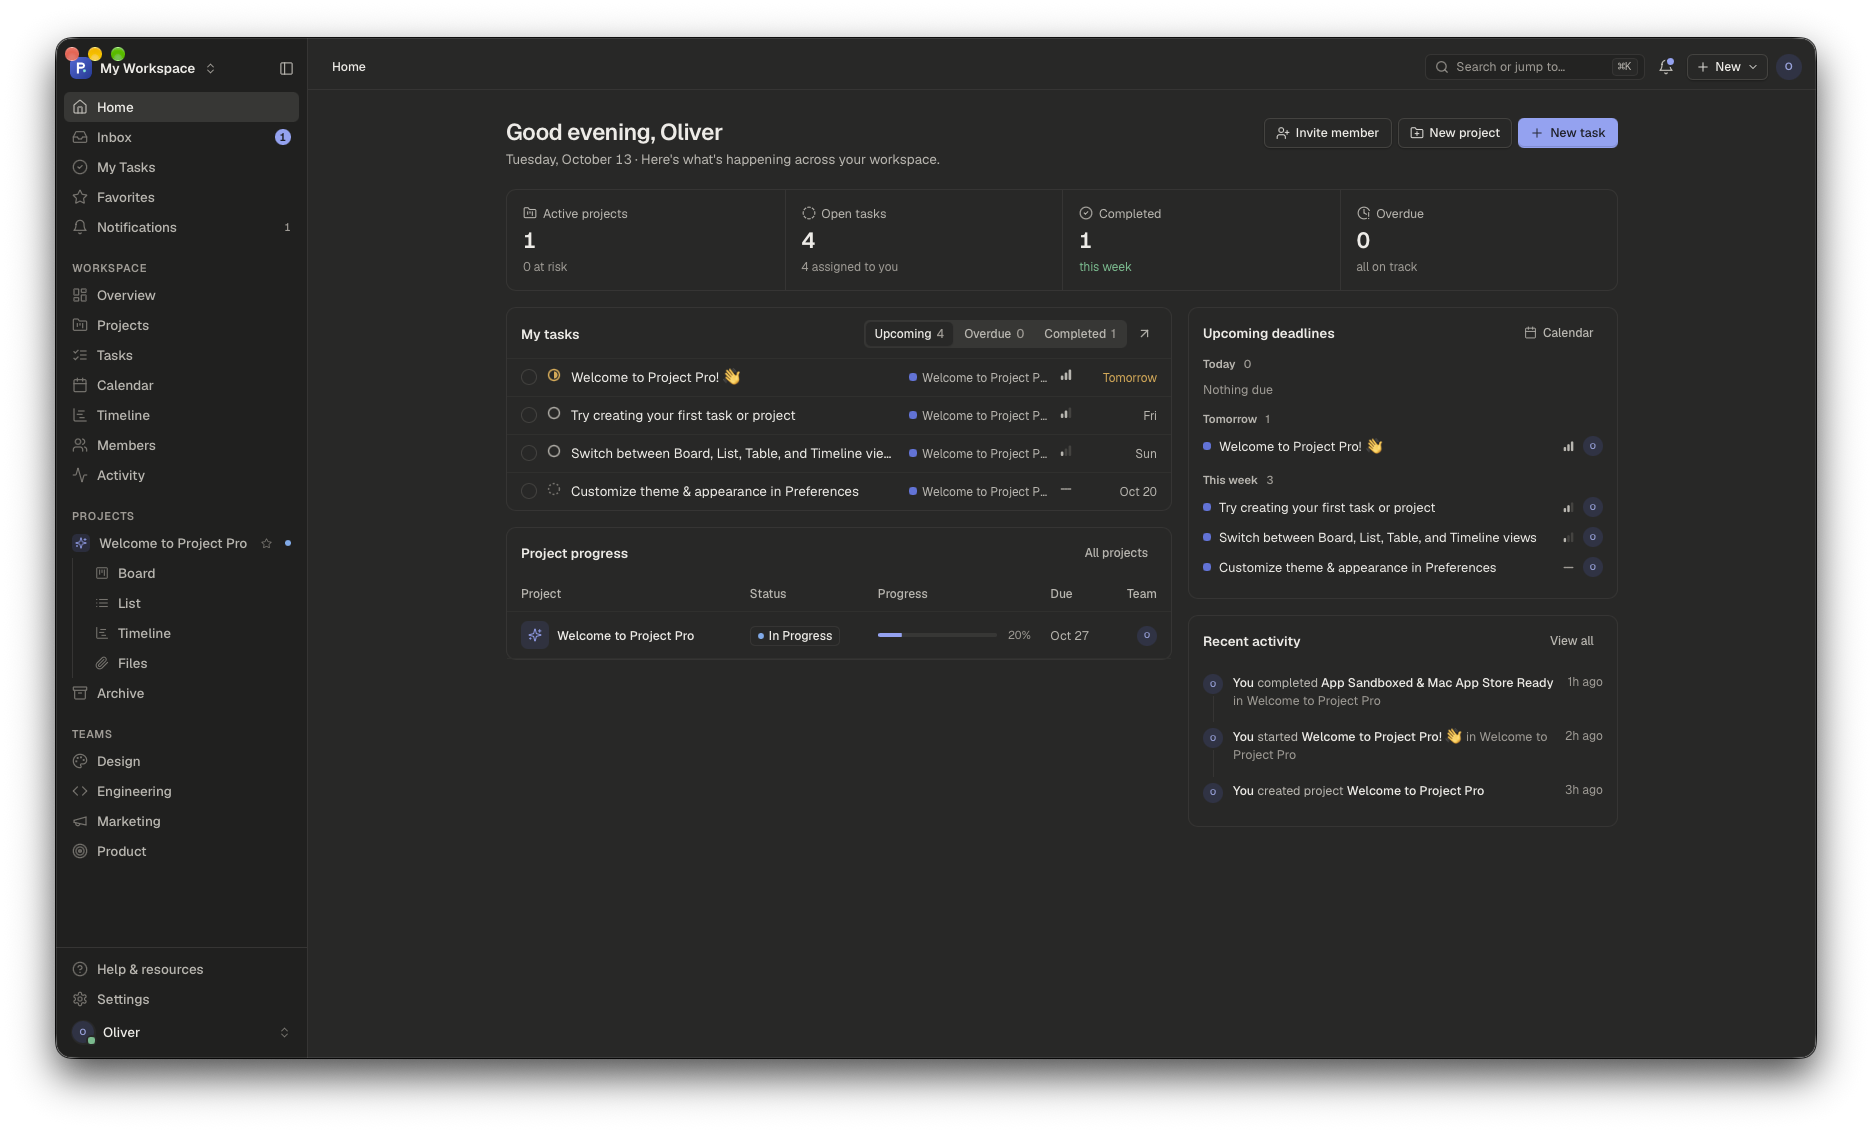This screenshot has height=1132, width=1872.
Task: Tick the 'Customize theme & appearance' task checkbox
Action: coord(529,491)
